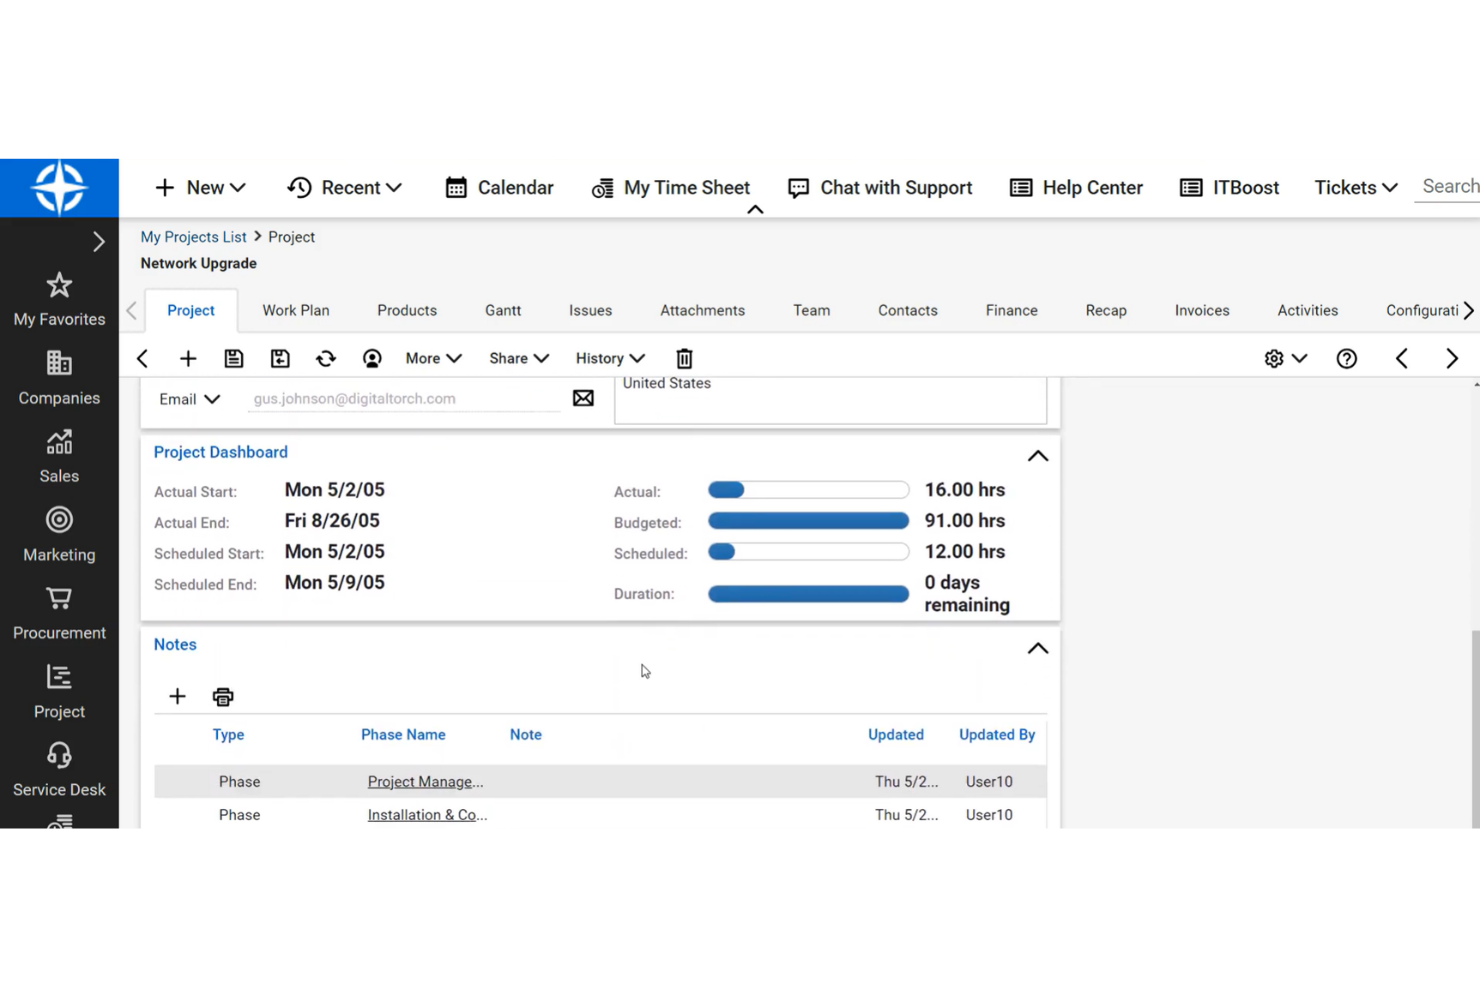The height and width of the screenshot is (987, 1480).
Task: Collapse the Notes section
Action: 1037,648
